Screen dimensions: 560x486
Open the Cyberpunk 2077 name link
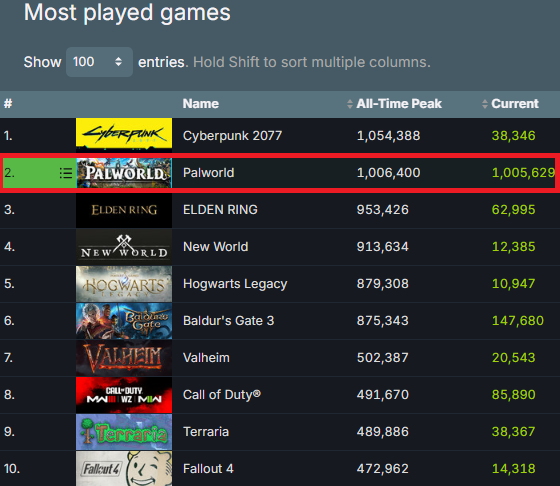[x=232, y=136]
